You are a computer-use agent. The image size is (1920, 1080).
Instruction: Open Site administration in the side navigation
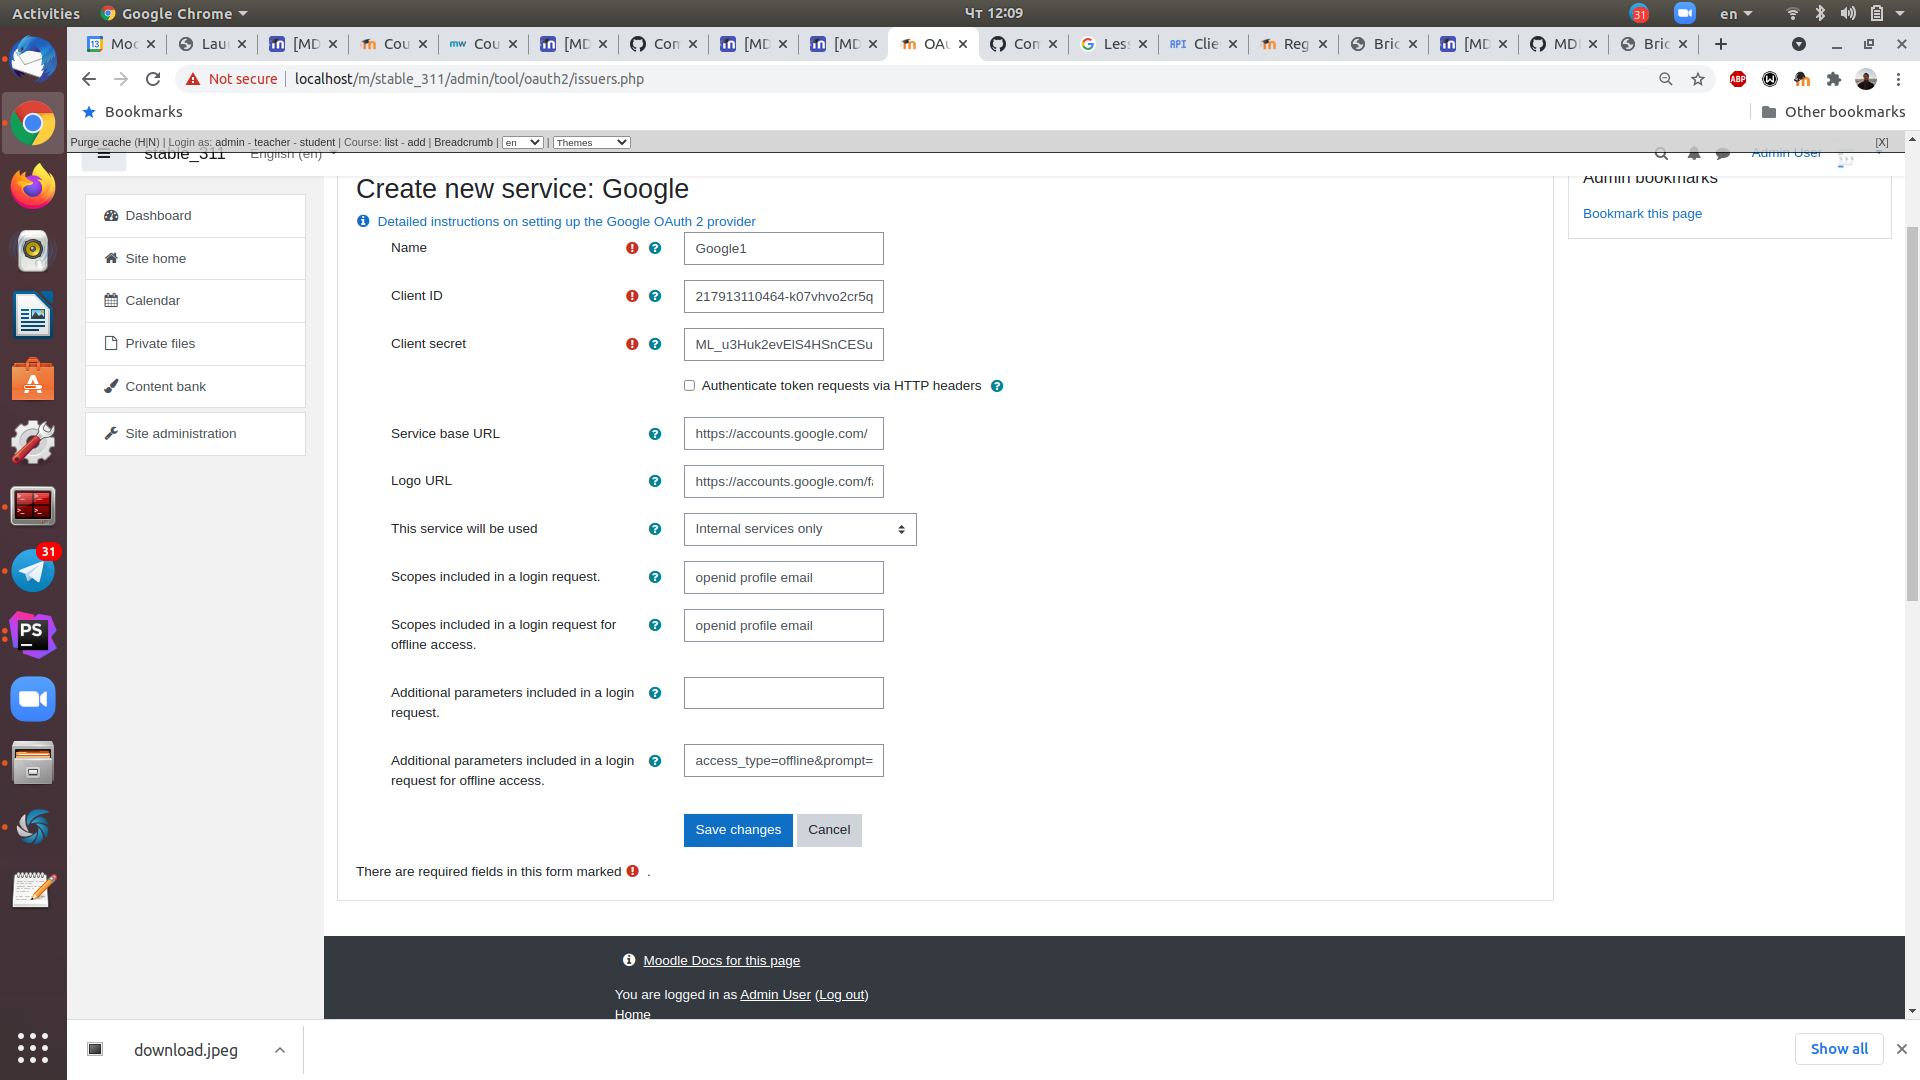(195, 434)
